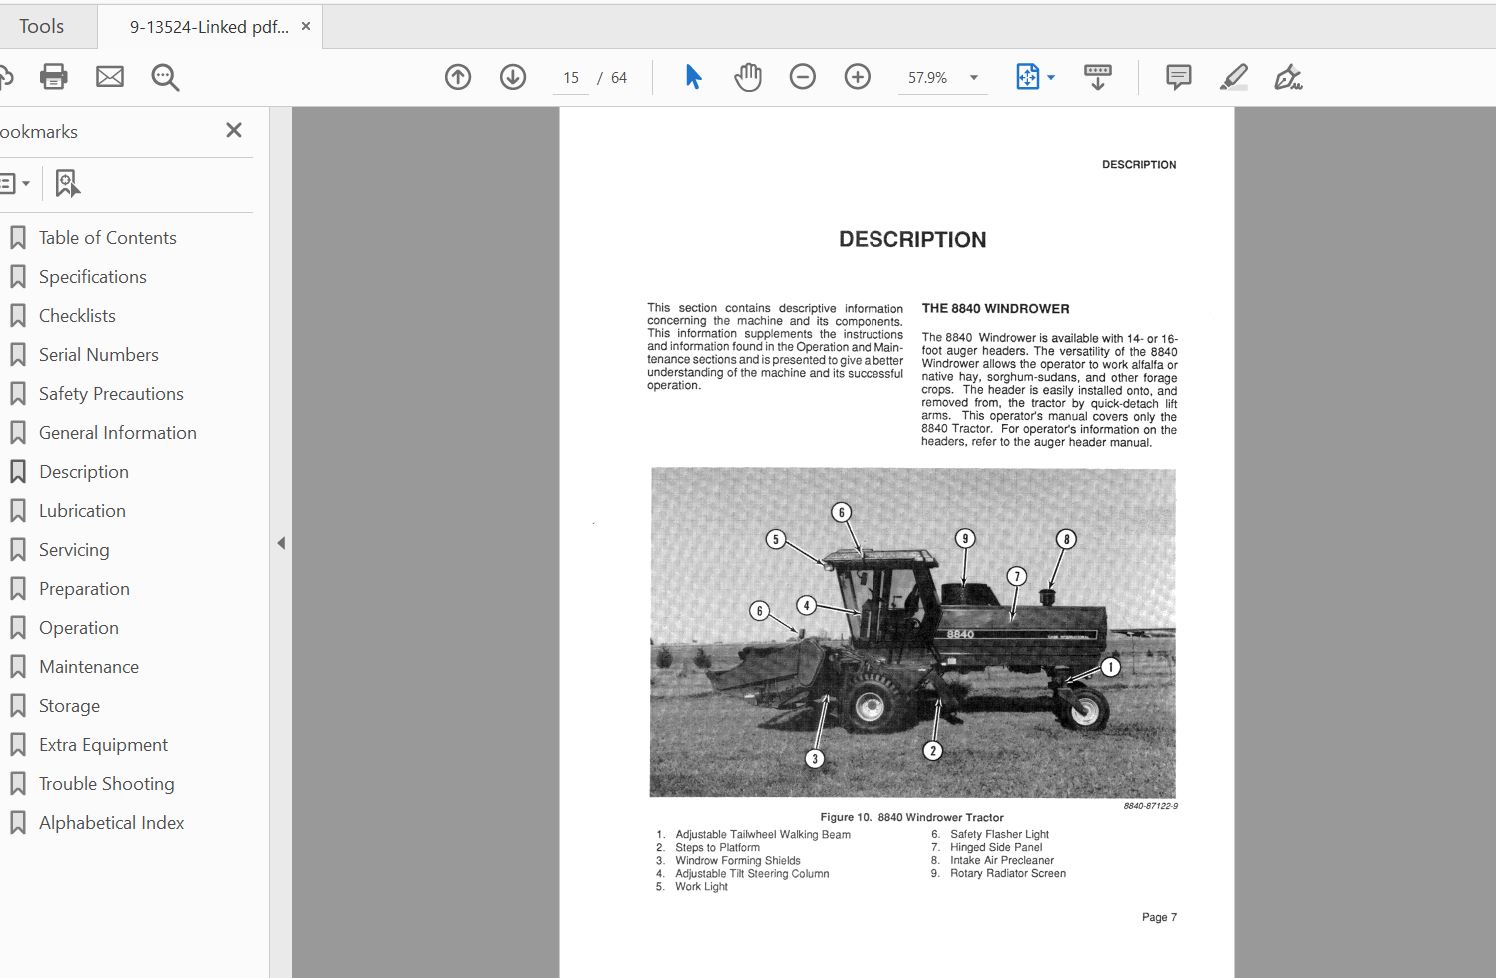The image size is (1496, 978).
Task: Open the Extra Equipment bookmark
Action: (103, 745)
